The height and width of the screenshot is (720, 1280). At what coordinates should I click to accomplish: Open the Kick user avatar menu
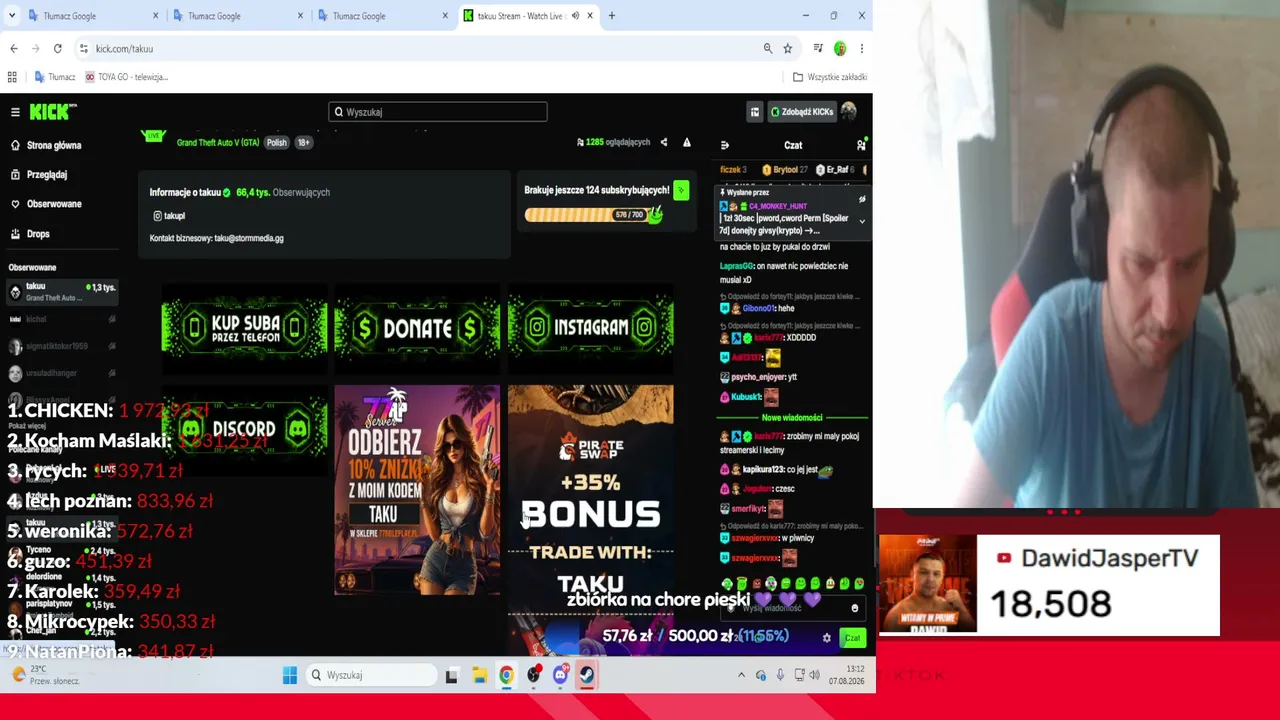[x=849, y=111]
